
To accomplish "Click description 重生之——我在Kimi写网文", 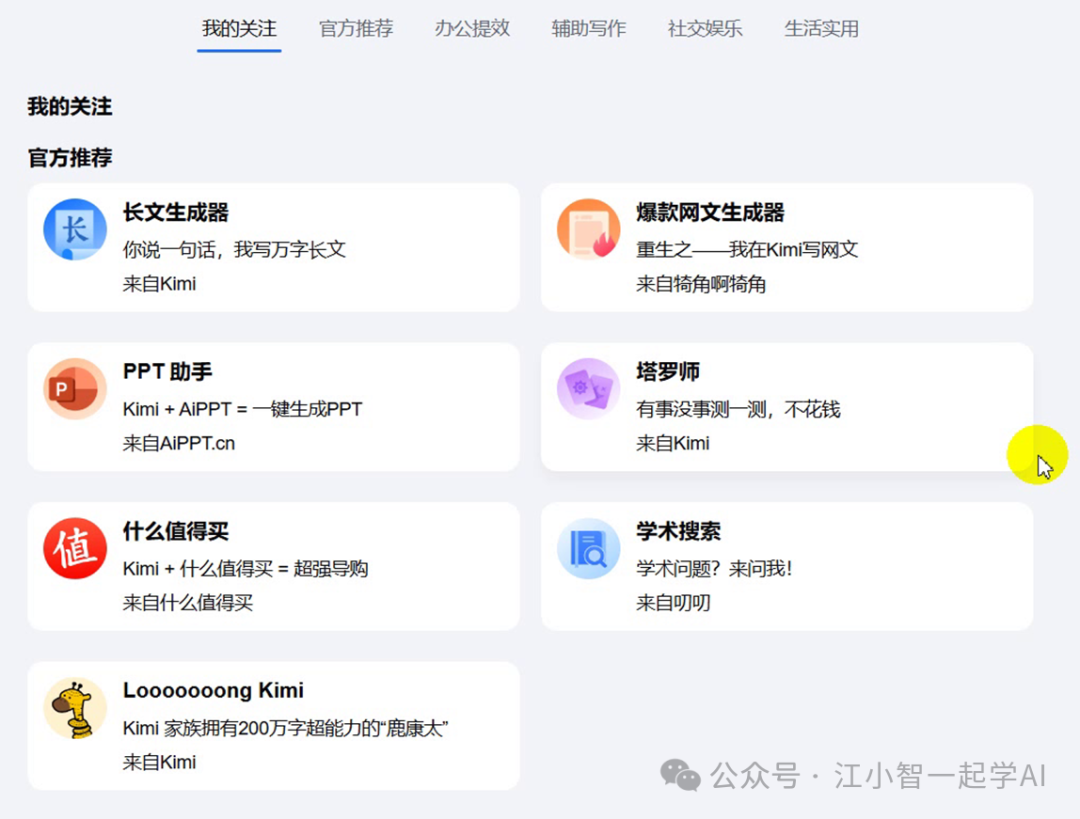I will coord(747,249).
